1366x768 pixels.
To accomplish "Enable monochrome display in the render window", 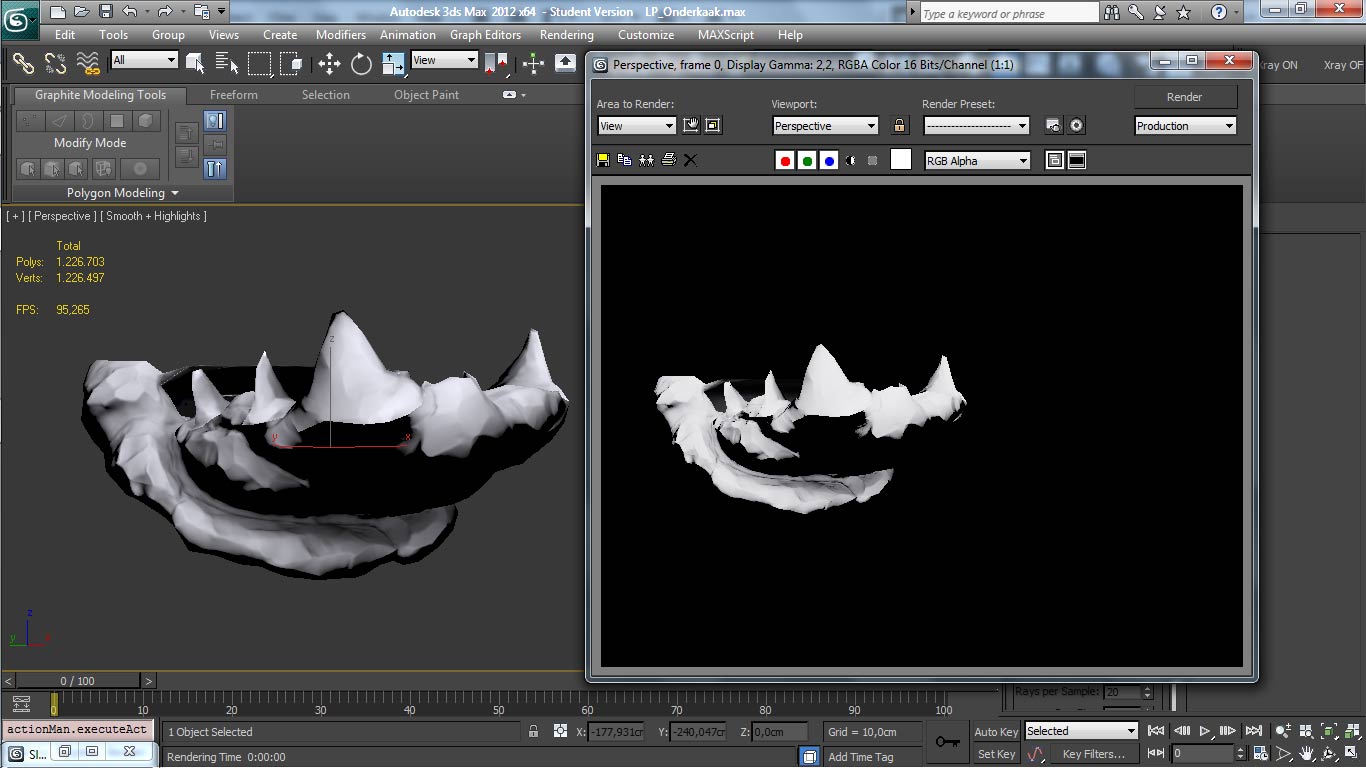I will [849, 159].
